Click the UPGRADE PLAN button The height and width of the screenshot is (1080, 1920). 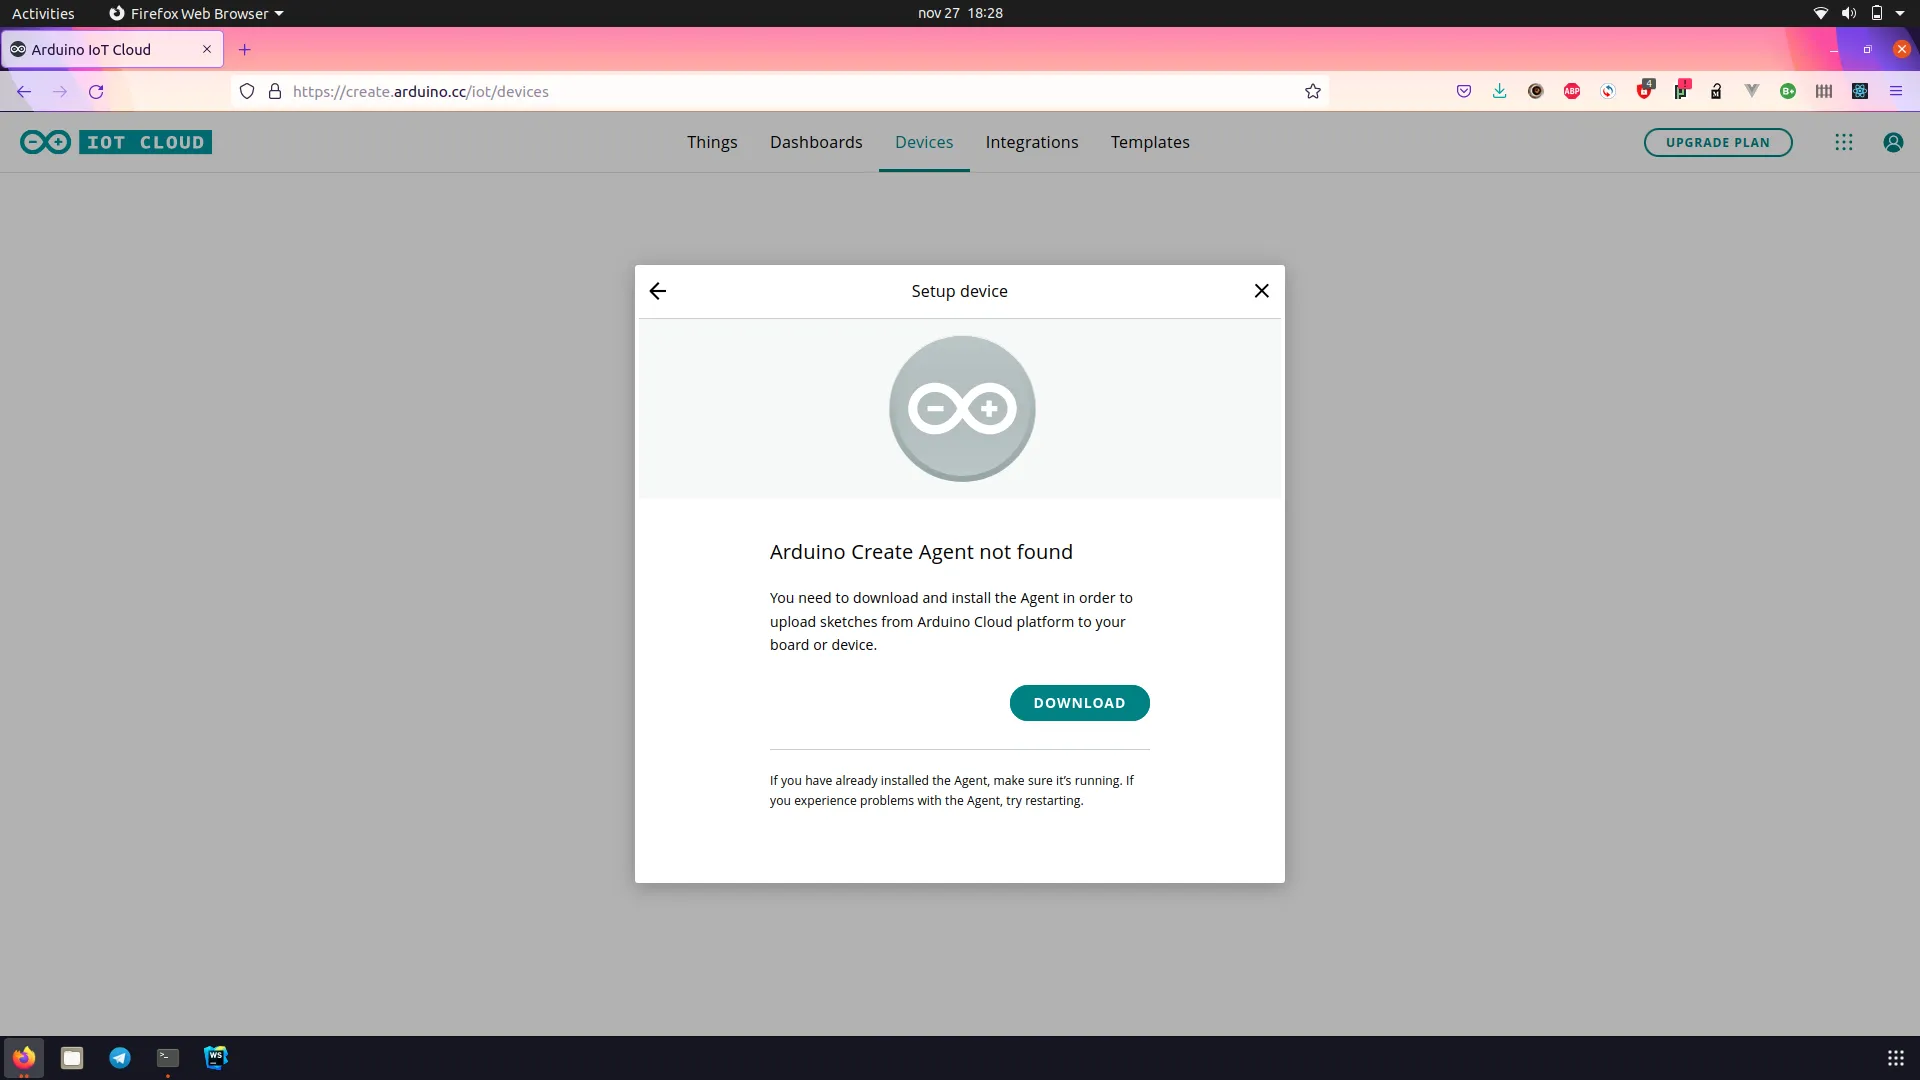[1718, 142]
